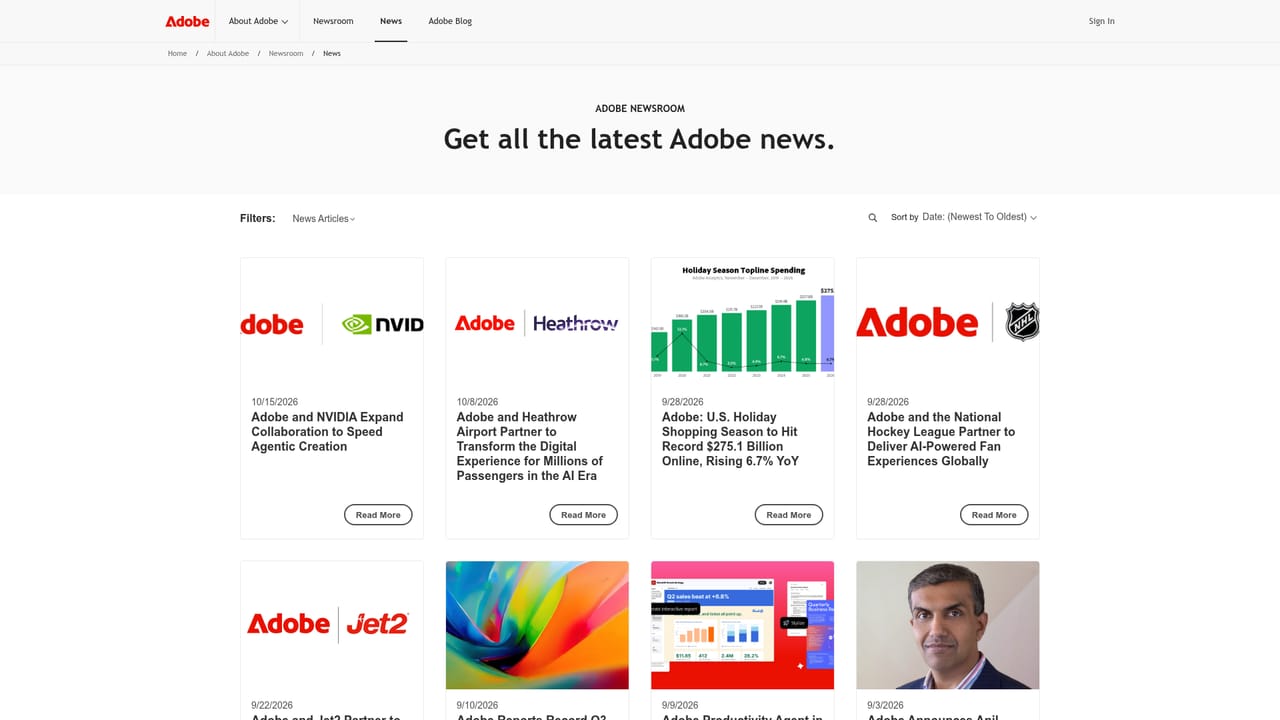Screen dimensions: 1280x720
Task: Go to the Newsroom nav item
Action: click(333, 21)
